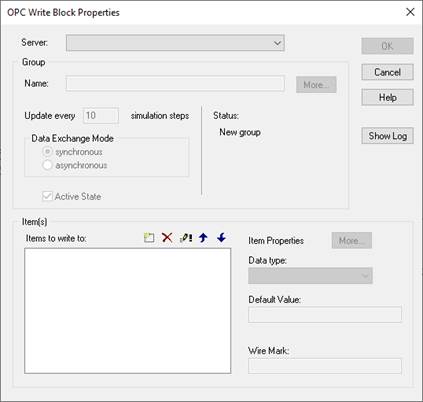
Task: Click More button next to group Name
Action: (x=316, y=85)
